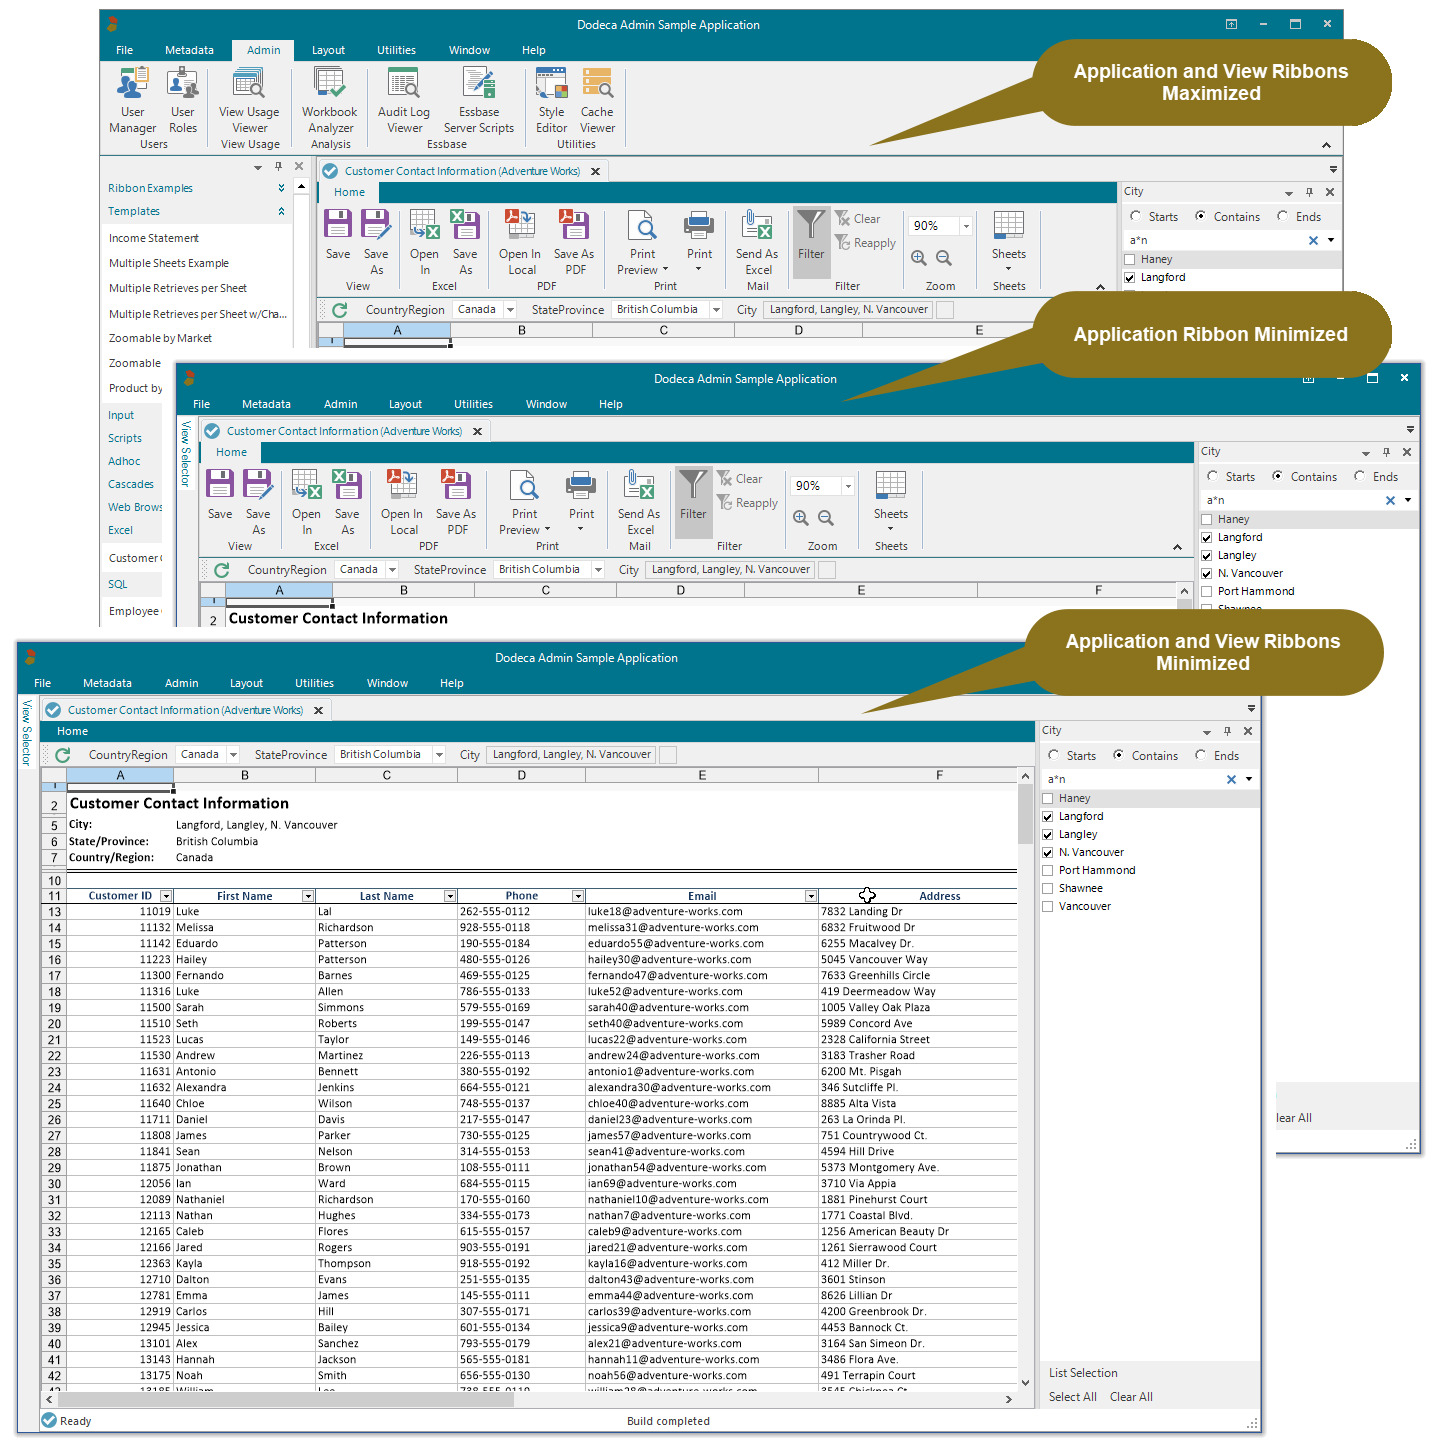The width and height of the screenshot is (1449, 1450).
Task: Open Phone column filter dropdown
Action: 578,896
